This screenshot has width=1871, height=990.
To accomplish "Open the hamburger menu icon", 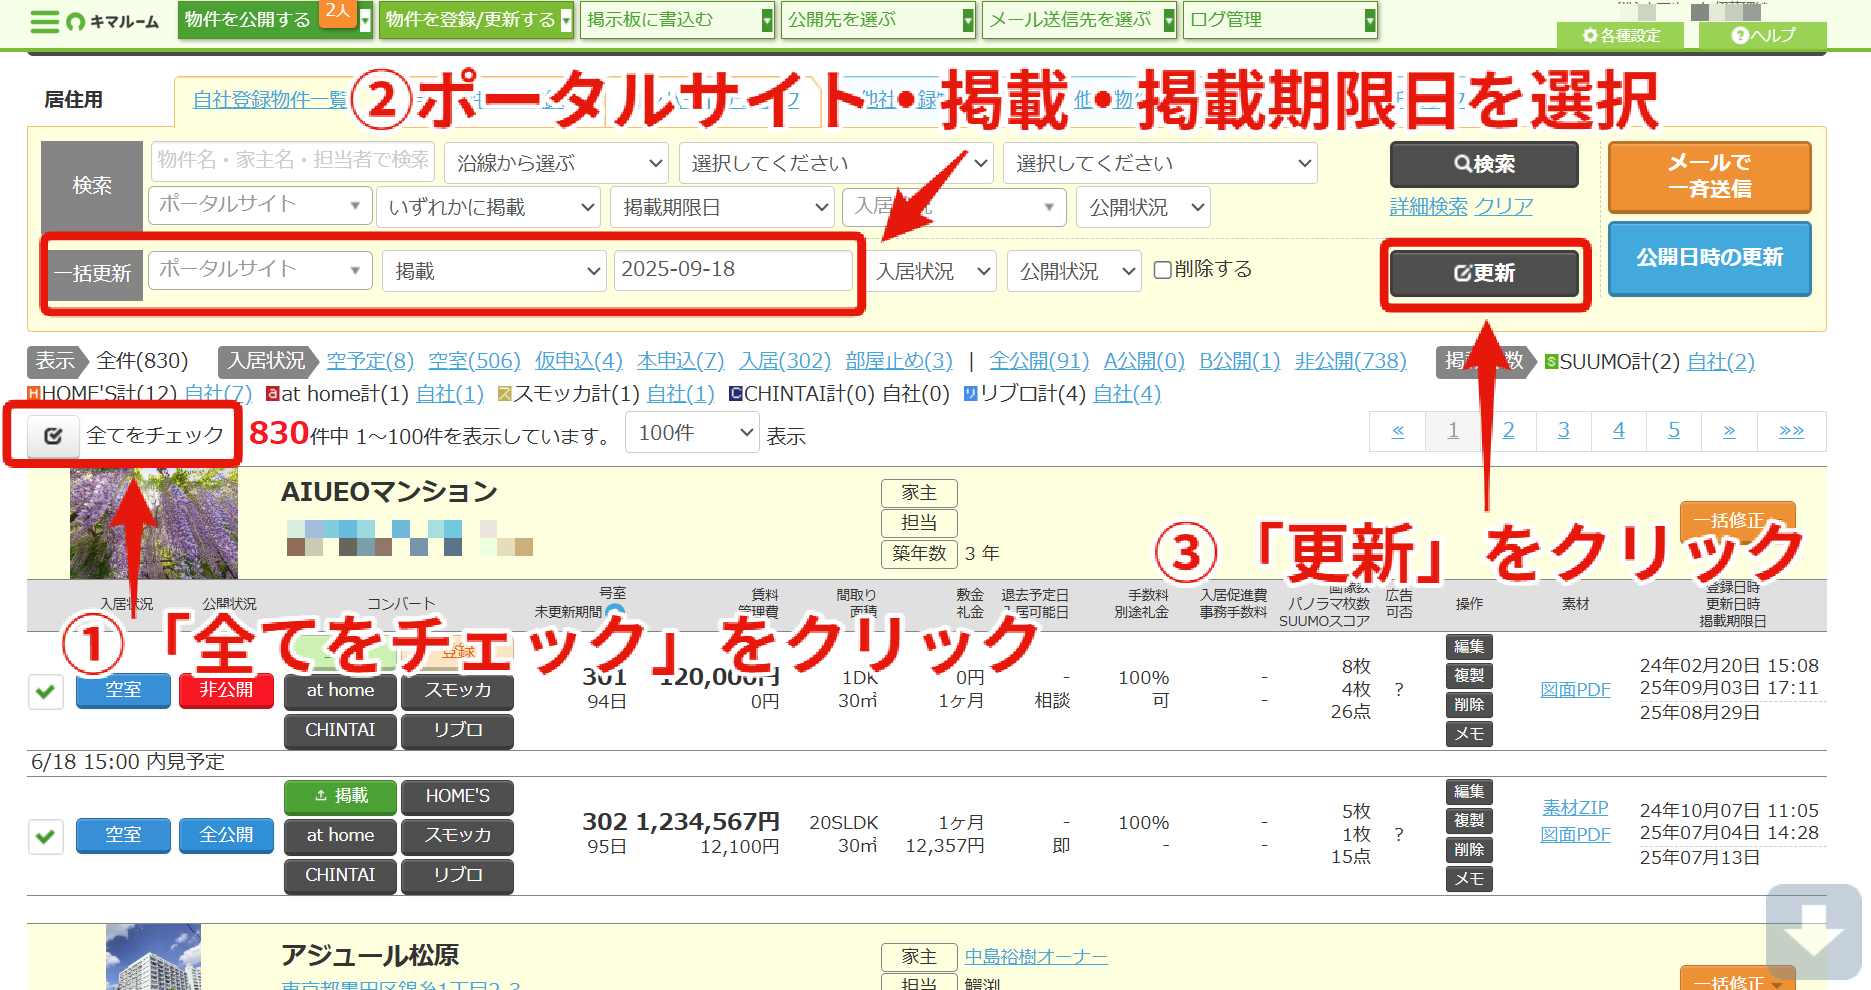I will tap(45, 21).
